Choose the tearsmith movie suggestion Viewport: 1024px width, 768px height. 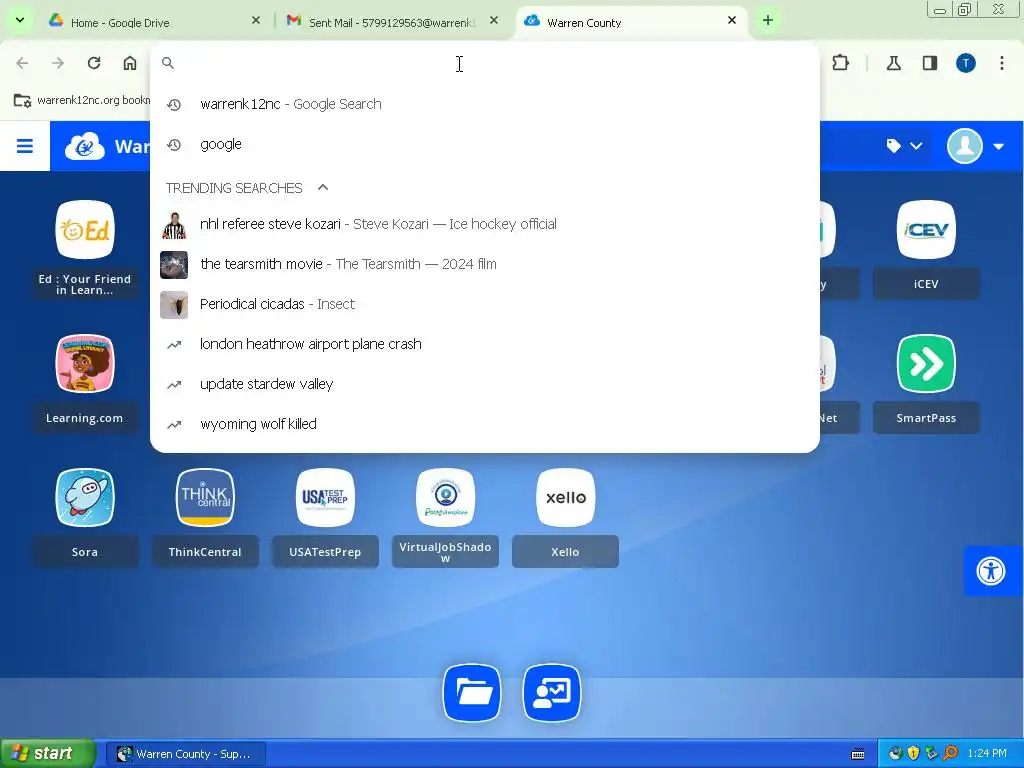click(x=485, y=264)
